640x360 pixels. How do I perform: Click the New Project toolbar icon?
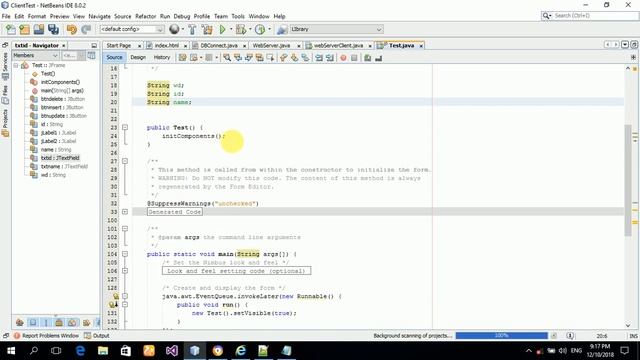pyautogui.click(x=24, y=29)
